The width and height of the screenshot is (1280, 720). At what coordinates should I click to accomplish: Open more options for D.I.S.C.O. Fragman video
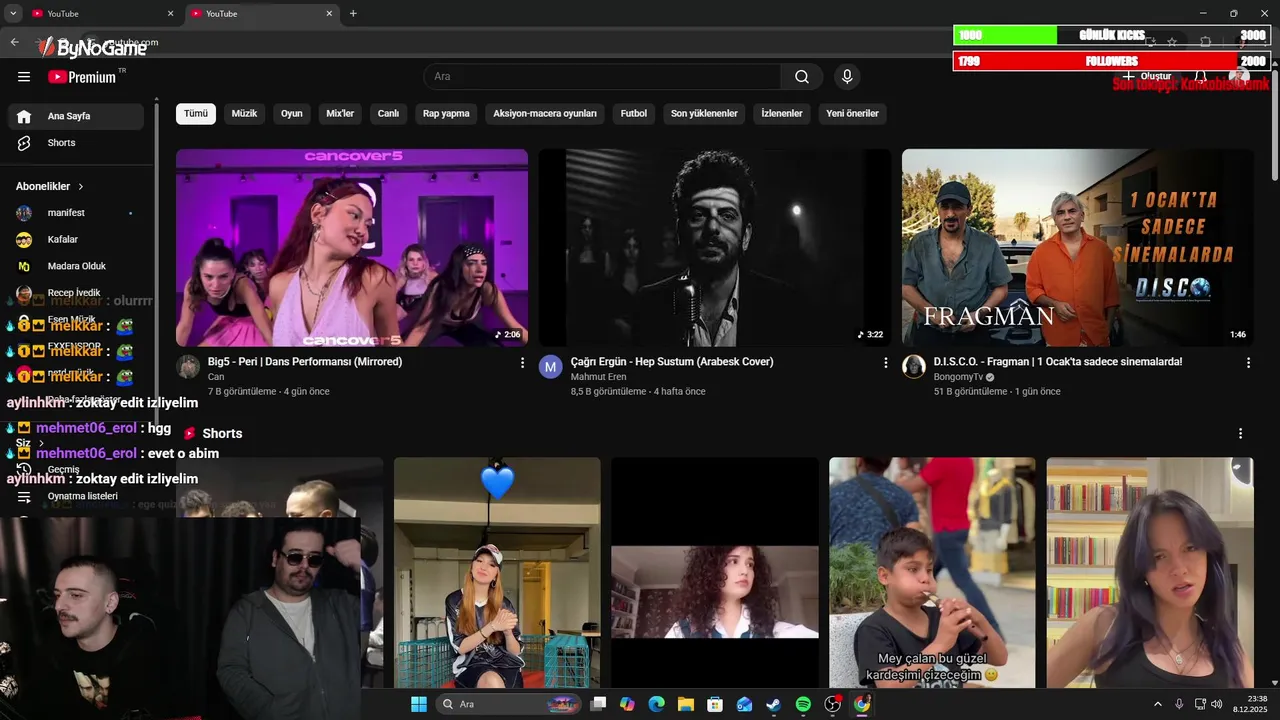click(1248, 363)
